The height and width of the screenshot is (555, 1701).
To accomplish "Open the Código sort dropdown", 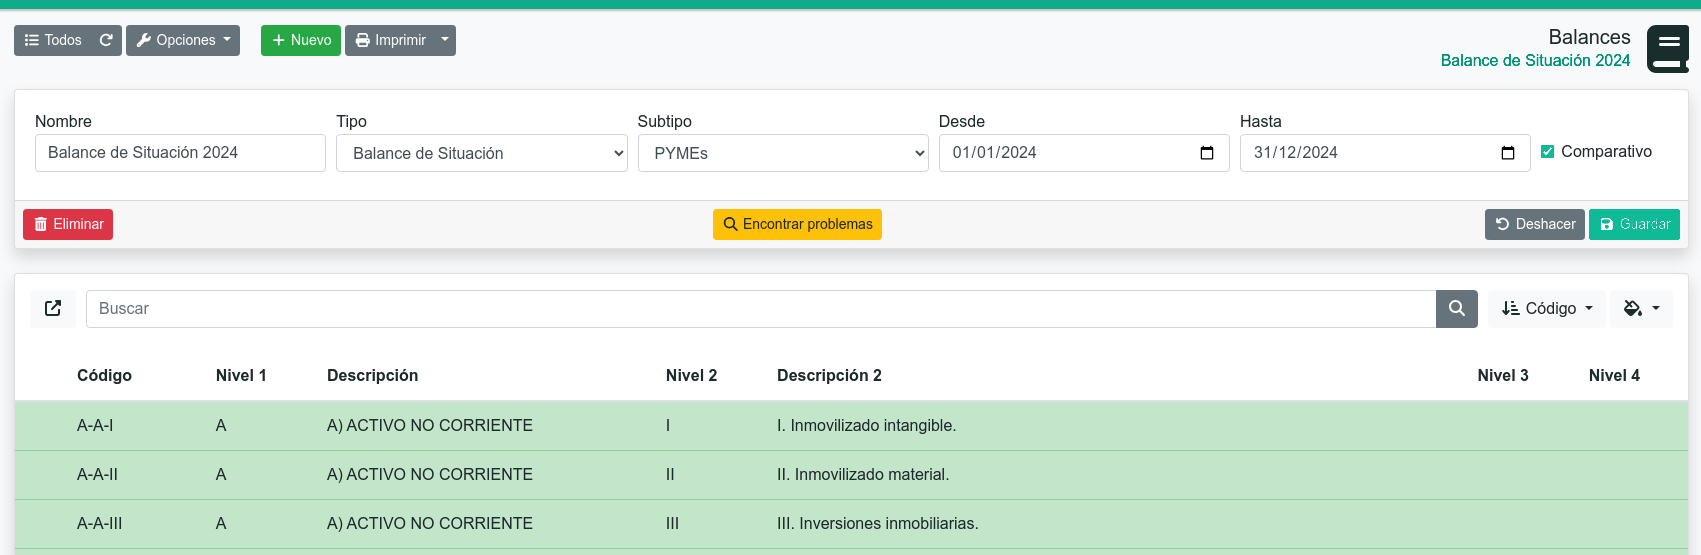I will (1547, 309).
